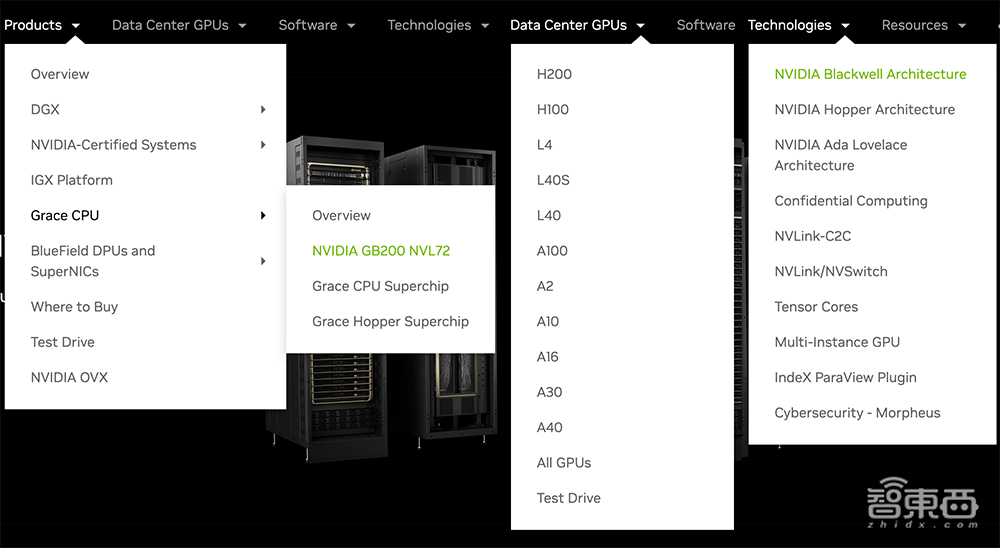Pick L40S from the GPU list
The width and height of the screenshot is (1000, 548).
tap(553, 180)
